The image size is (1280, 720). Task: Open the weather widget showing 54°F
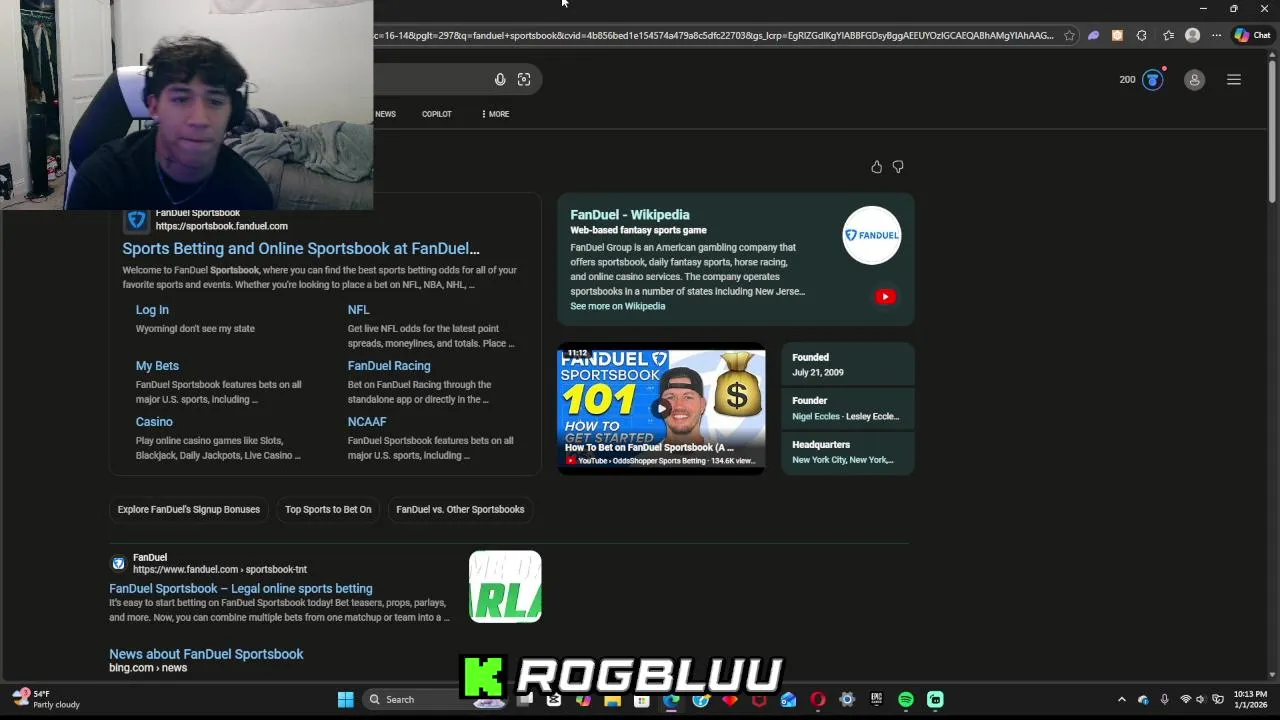click(x=46, y=699)
